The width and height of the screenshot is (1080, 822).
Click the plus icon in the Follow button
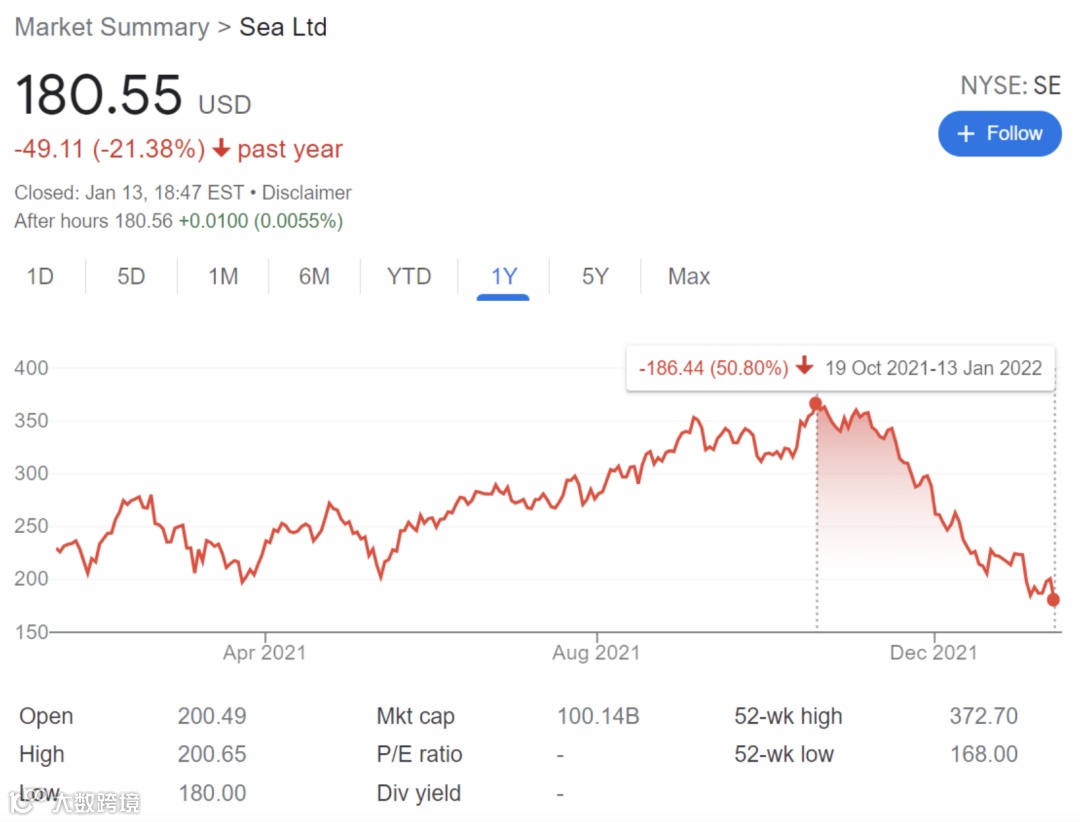click(966, 133)
